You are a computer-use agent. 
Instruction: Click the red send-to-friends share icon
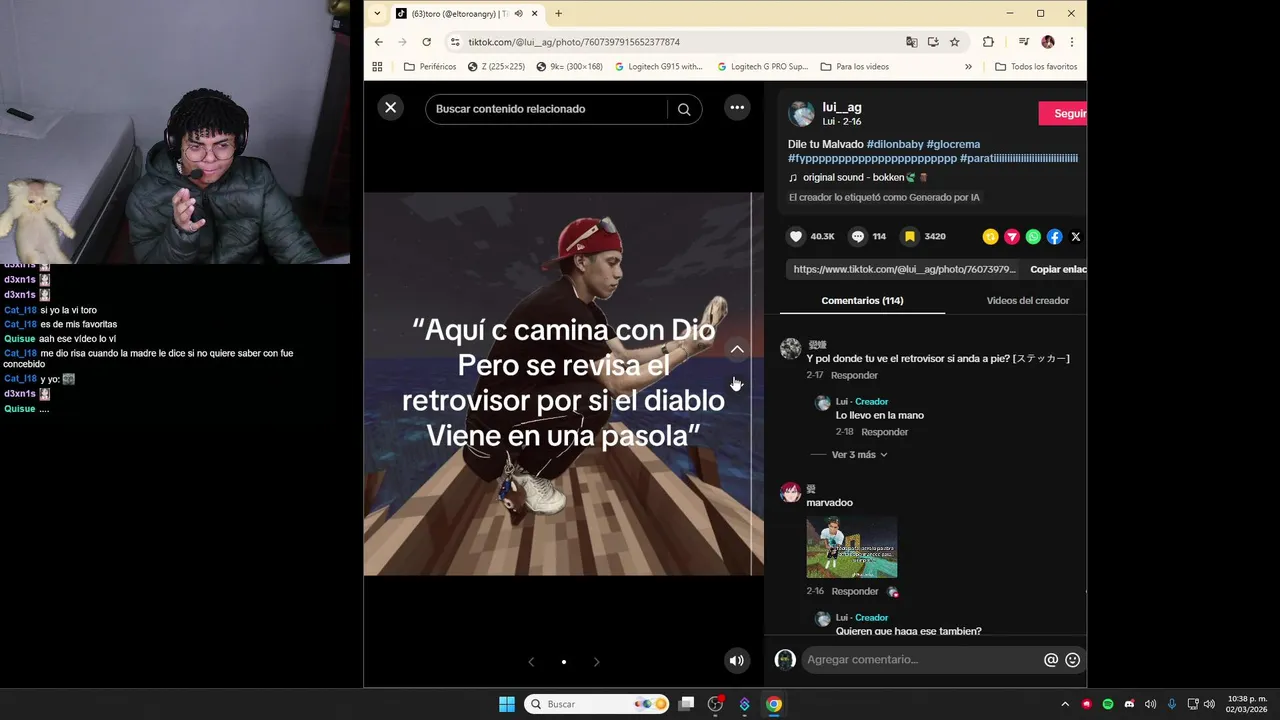click(1012, 237)
